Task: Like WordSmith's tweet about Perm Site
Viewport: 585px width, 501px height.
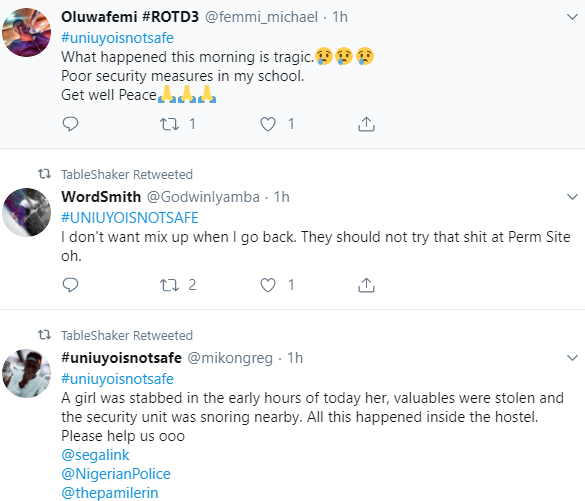Action: [x=268, y=285]
